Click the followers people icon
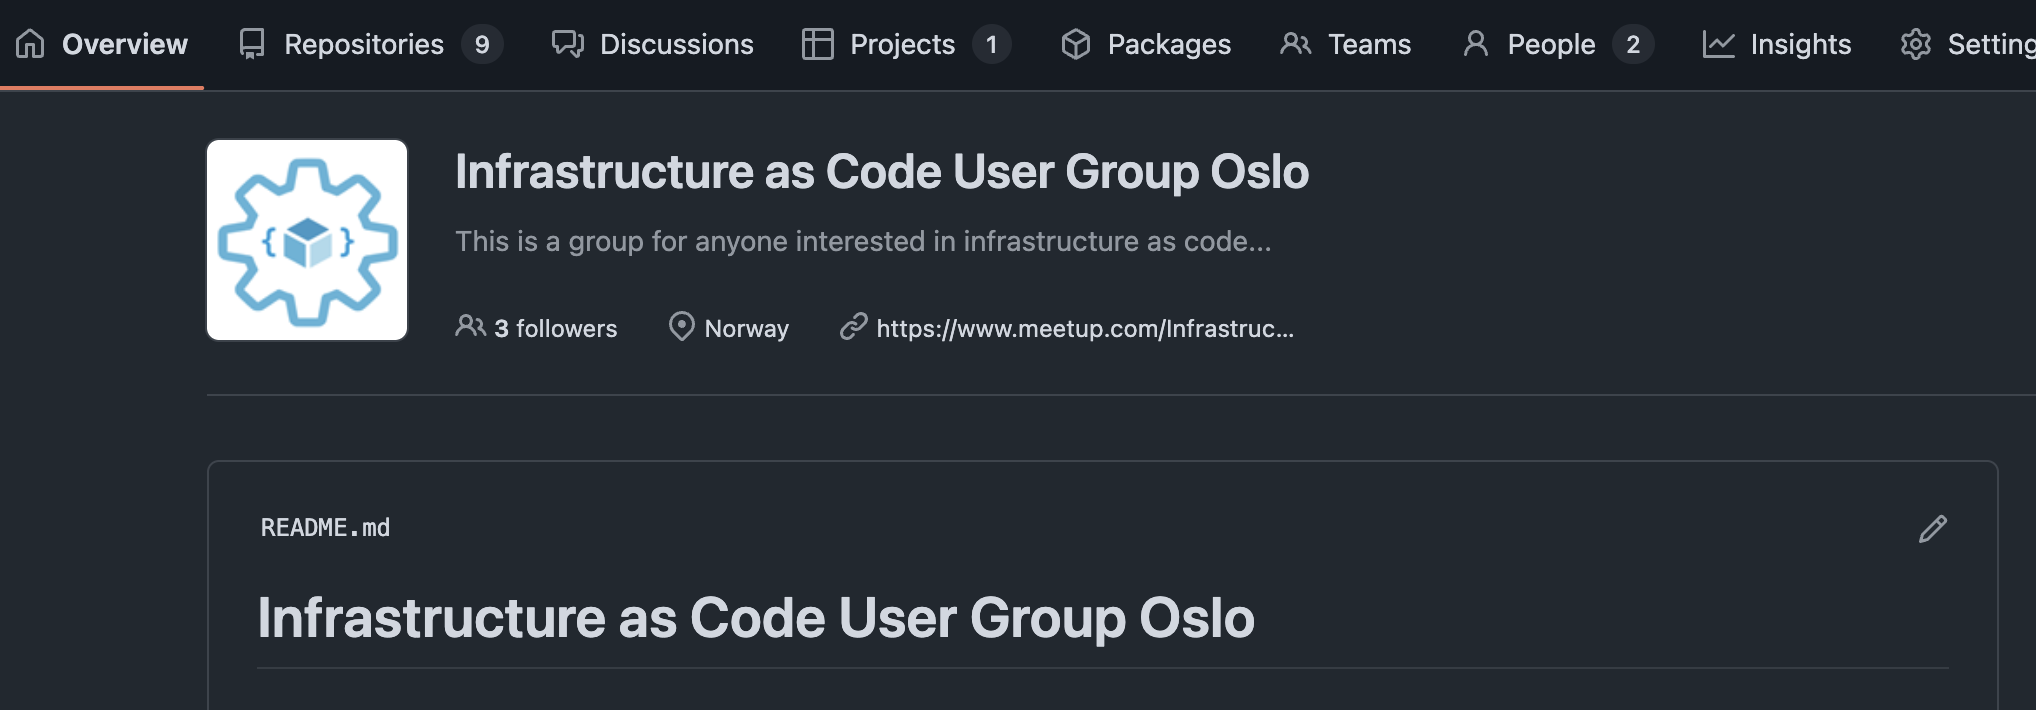The image size is (2036, 710). click(x=470, y=327)
